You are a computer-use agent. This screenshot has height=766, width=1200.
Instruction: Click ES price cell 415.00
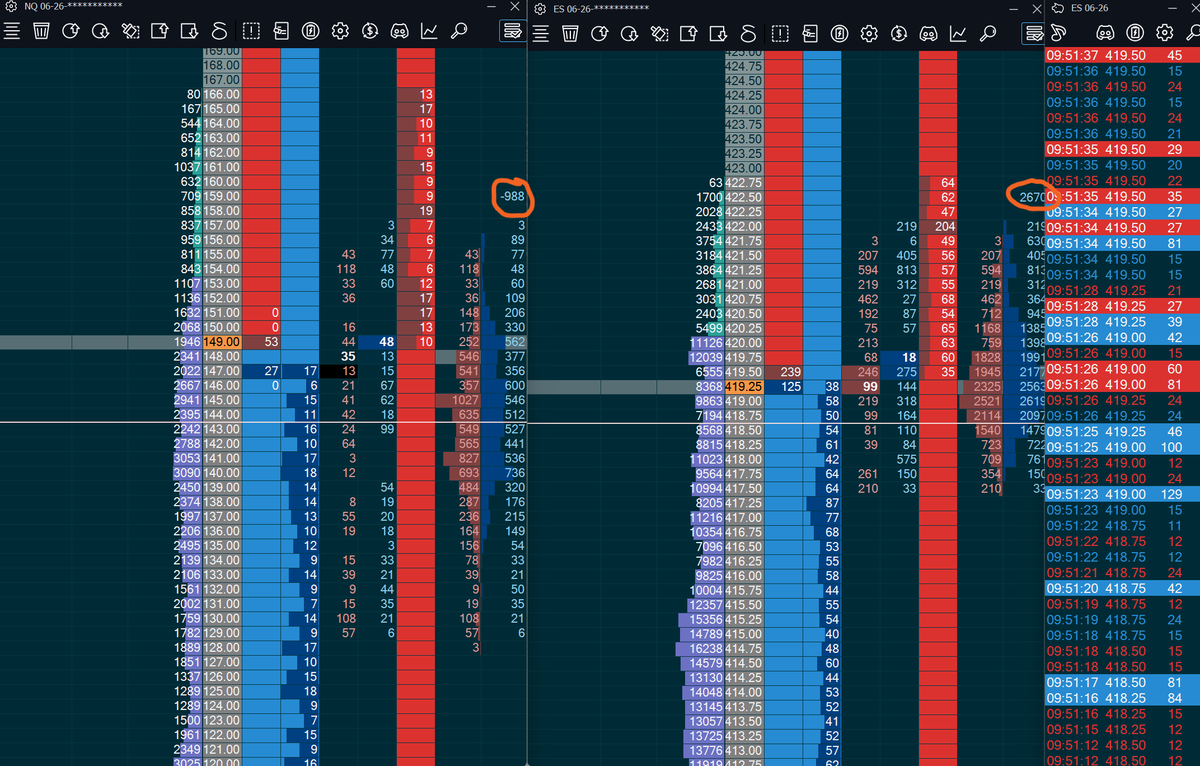pyautogui.click(x=743, y=633)
